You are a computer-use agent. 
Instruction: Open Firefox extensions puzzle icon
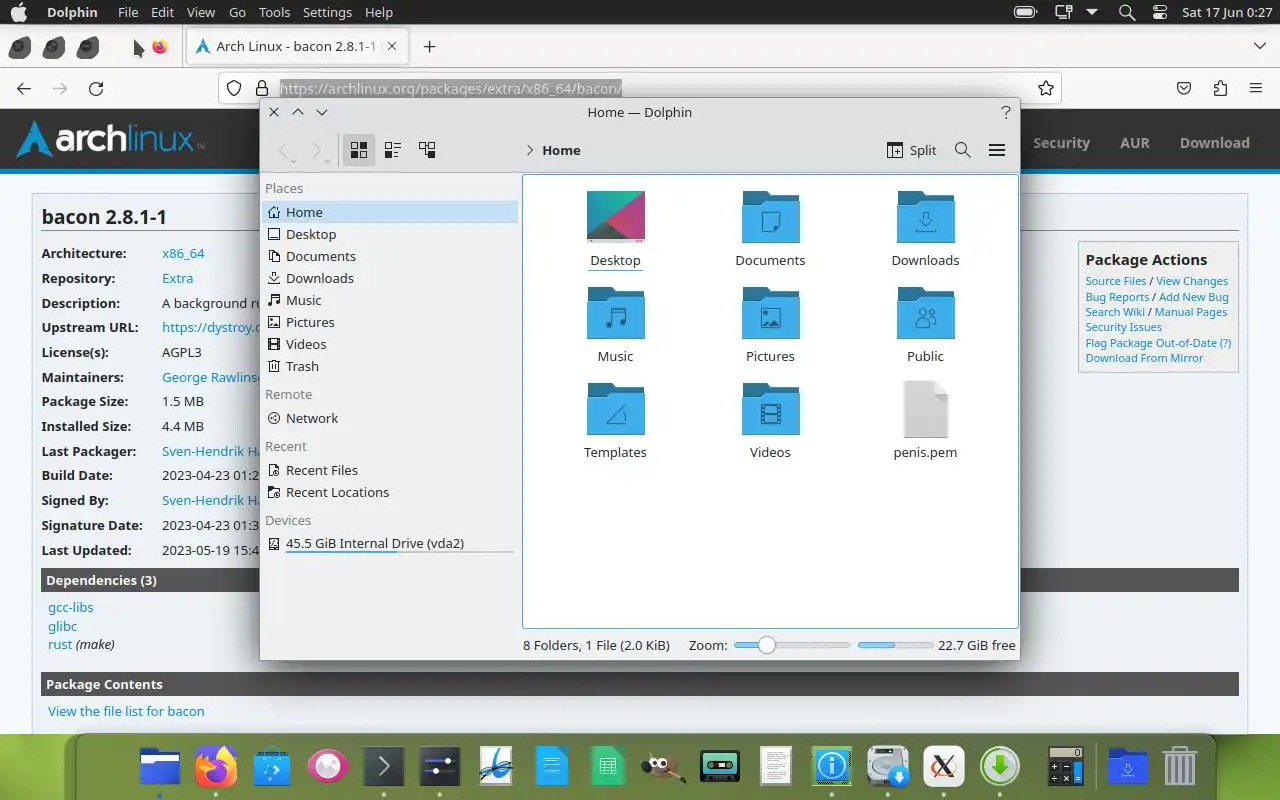[1220, 88]
